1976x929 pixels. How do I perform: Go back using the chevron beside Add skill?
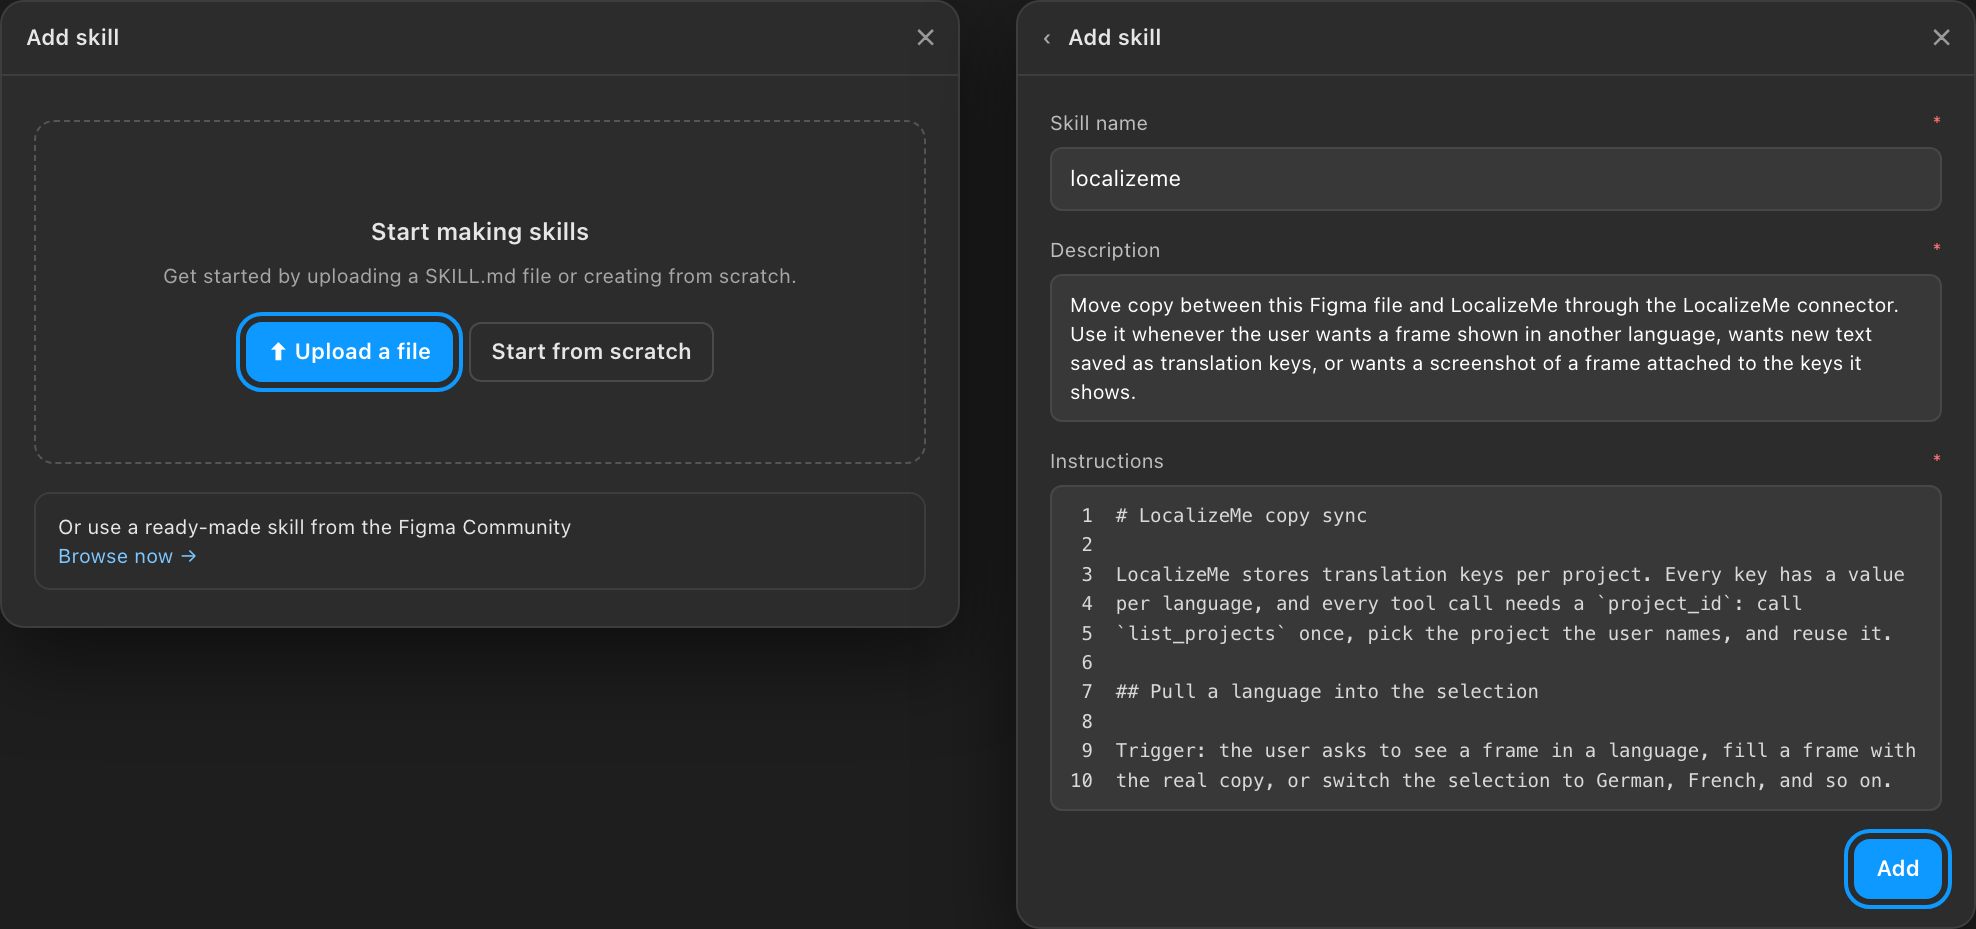1047,38
